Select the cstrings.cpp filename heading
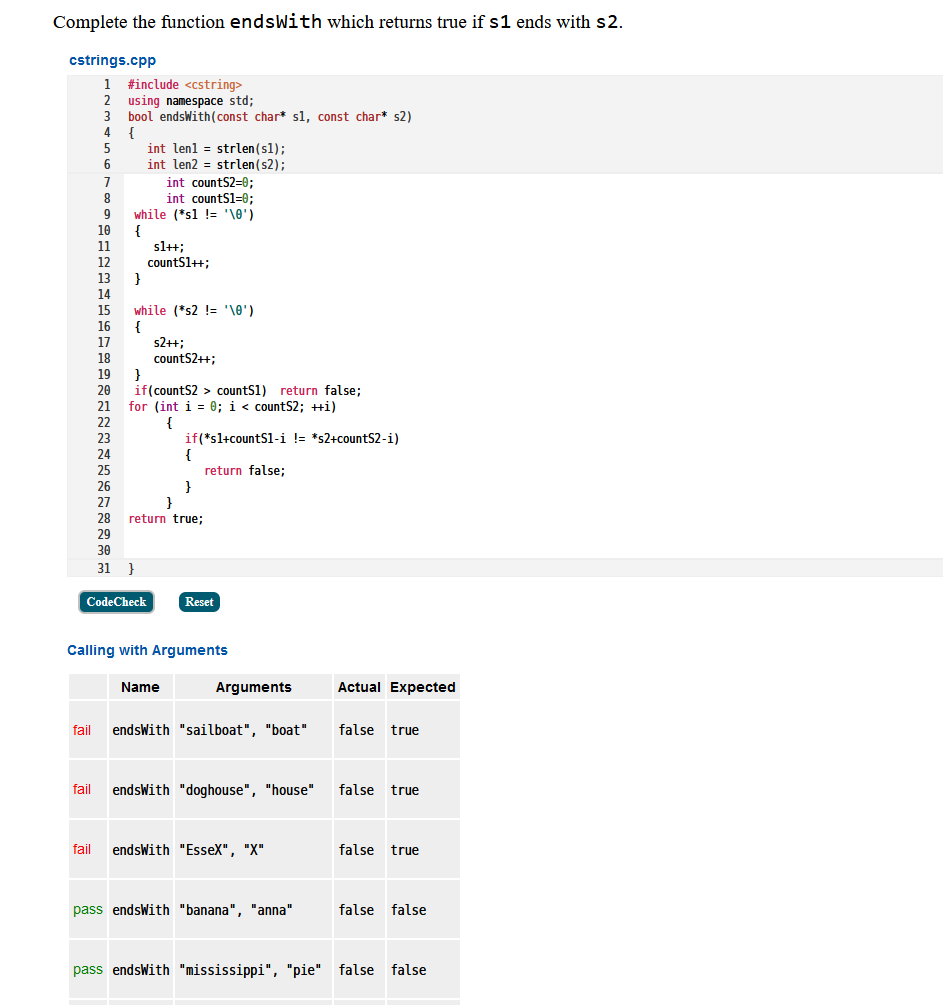Viewport: 943px width, 1005px height. (x=111, y=60)
